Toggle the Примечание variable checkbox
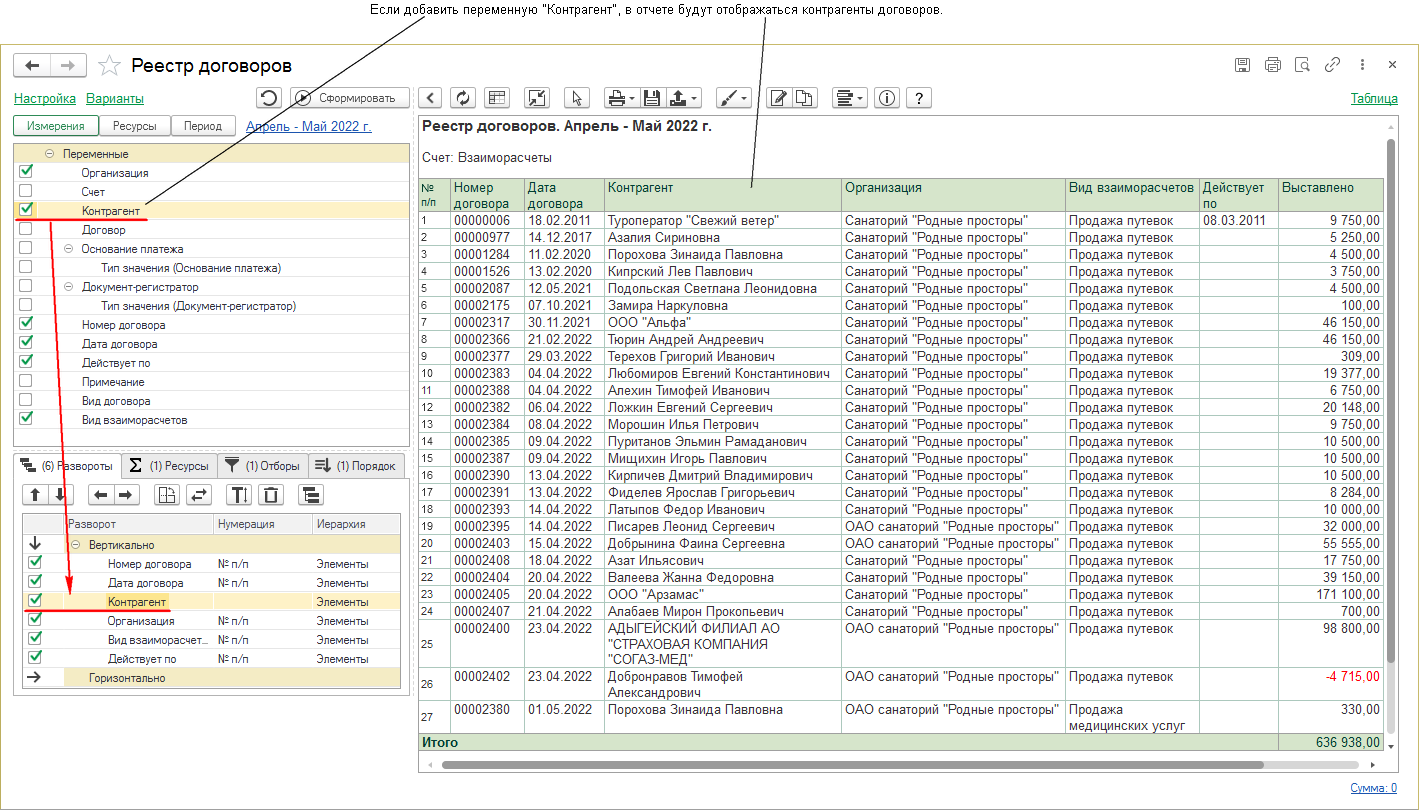This screenshot has height=810, width=1419. click(26, 381)
